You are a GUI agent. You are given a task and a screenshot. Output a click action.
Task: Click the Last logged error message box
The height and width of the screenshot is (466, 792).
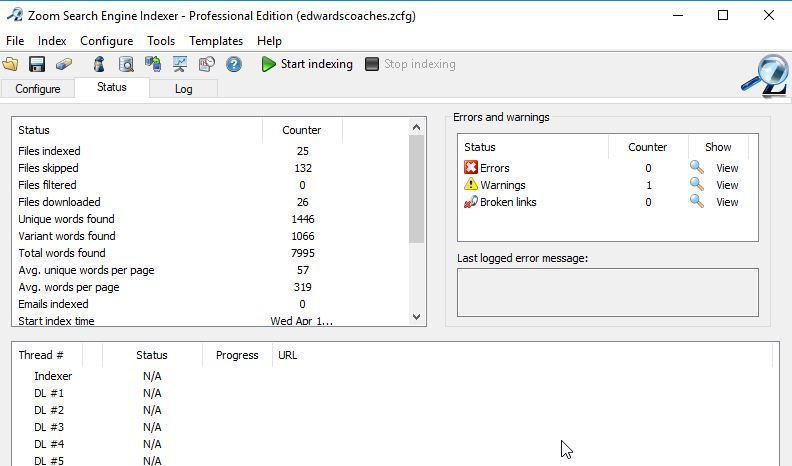pos(608,292)
